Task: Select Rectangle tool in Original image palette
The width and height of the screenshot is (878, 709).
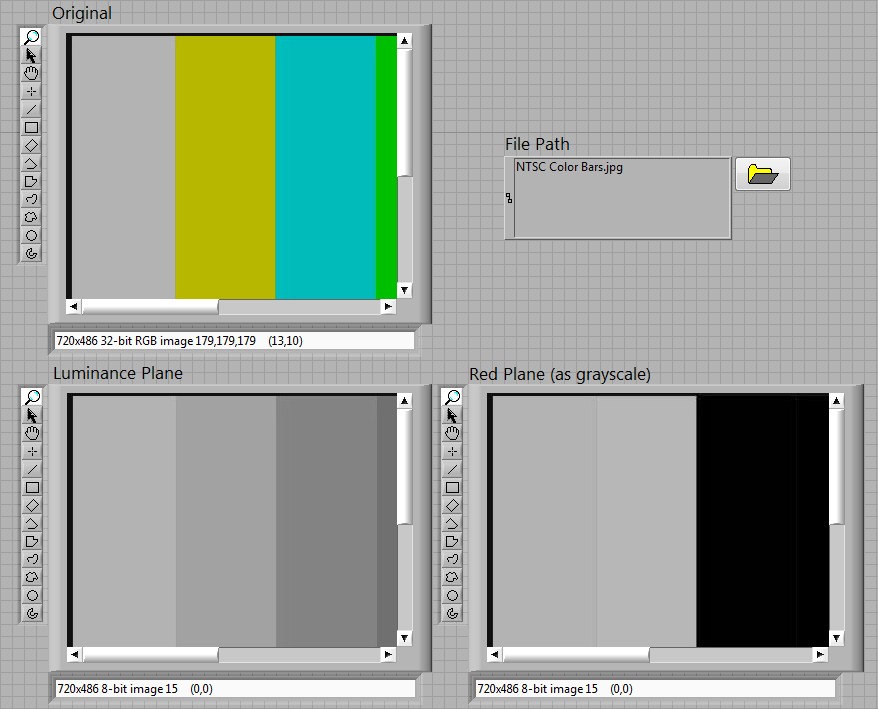Action: point(31,127)
